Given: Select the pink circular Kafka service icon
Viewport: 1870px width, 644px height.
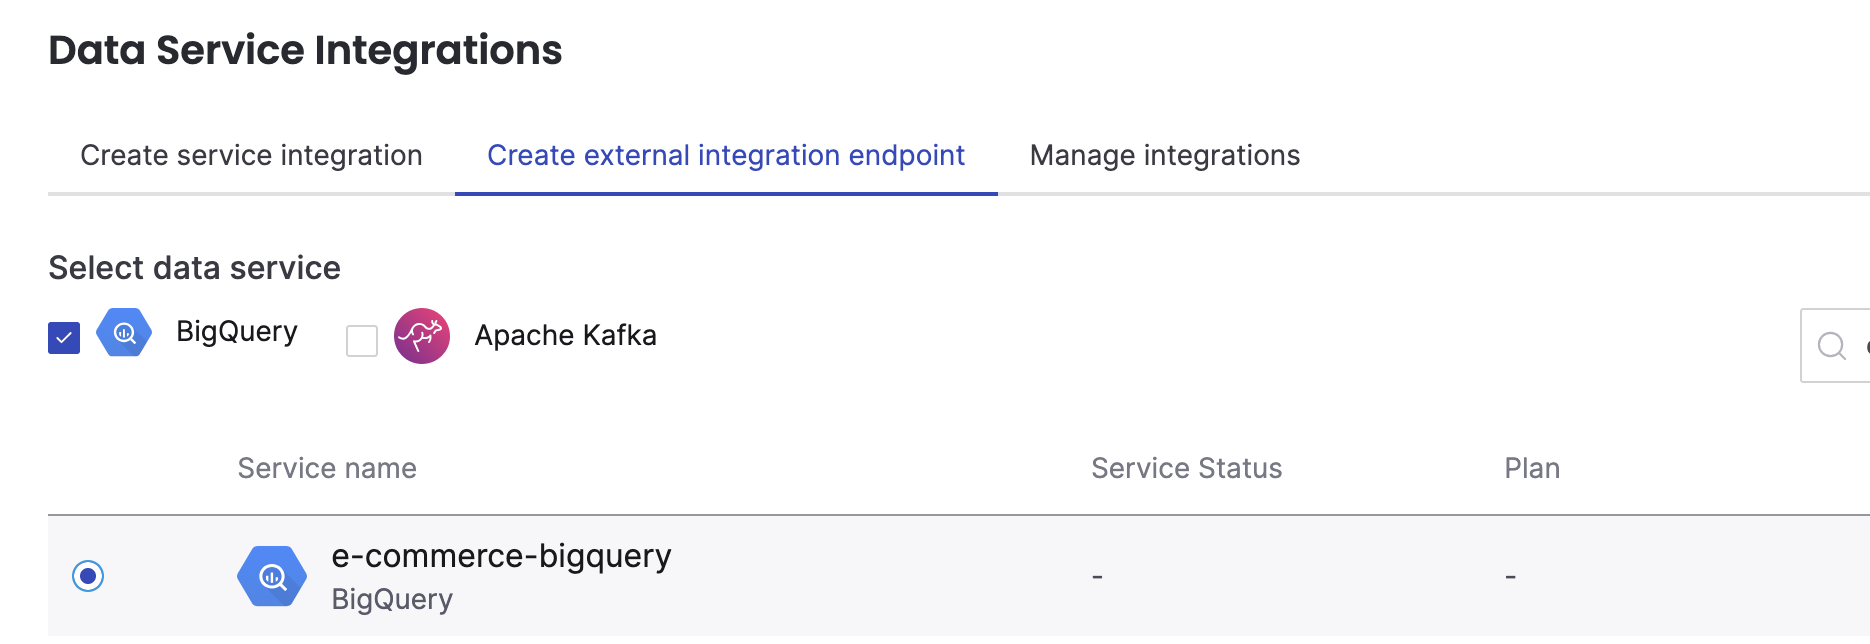Looking at the screenshot, I should click(x=423, y=337).
